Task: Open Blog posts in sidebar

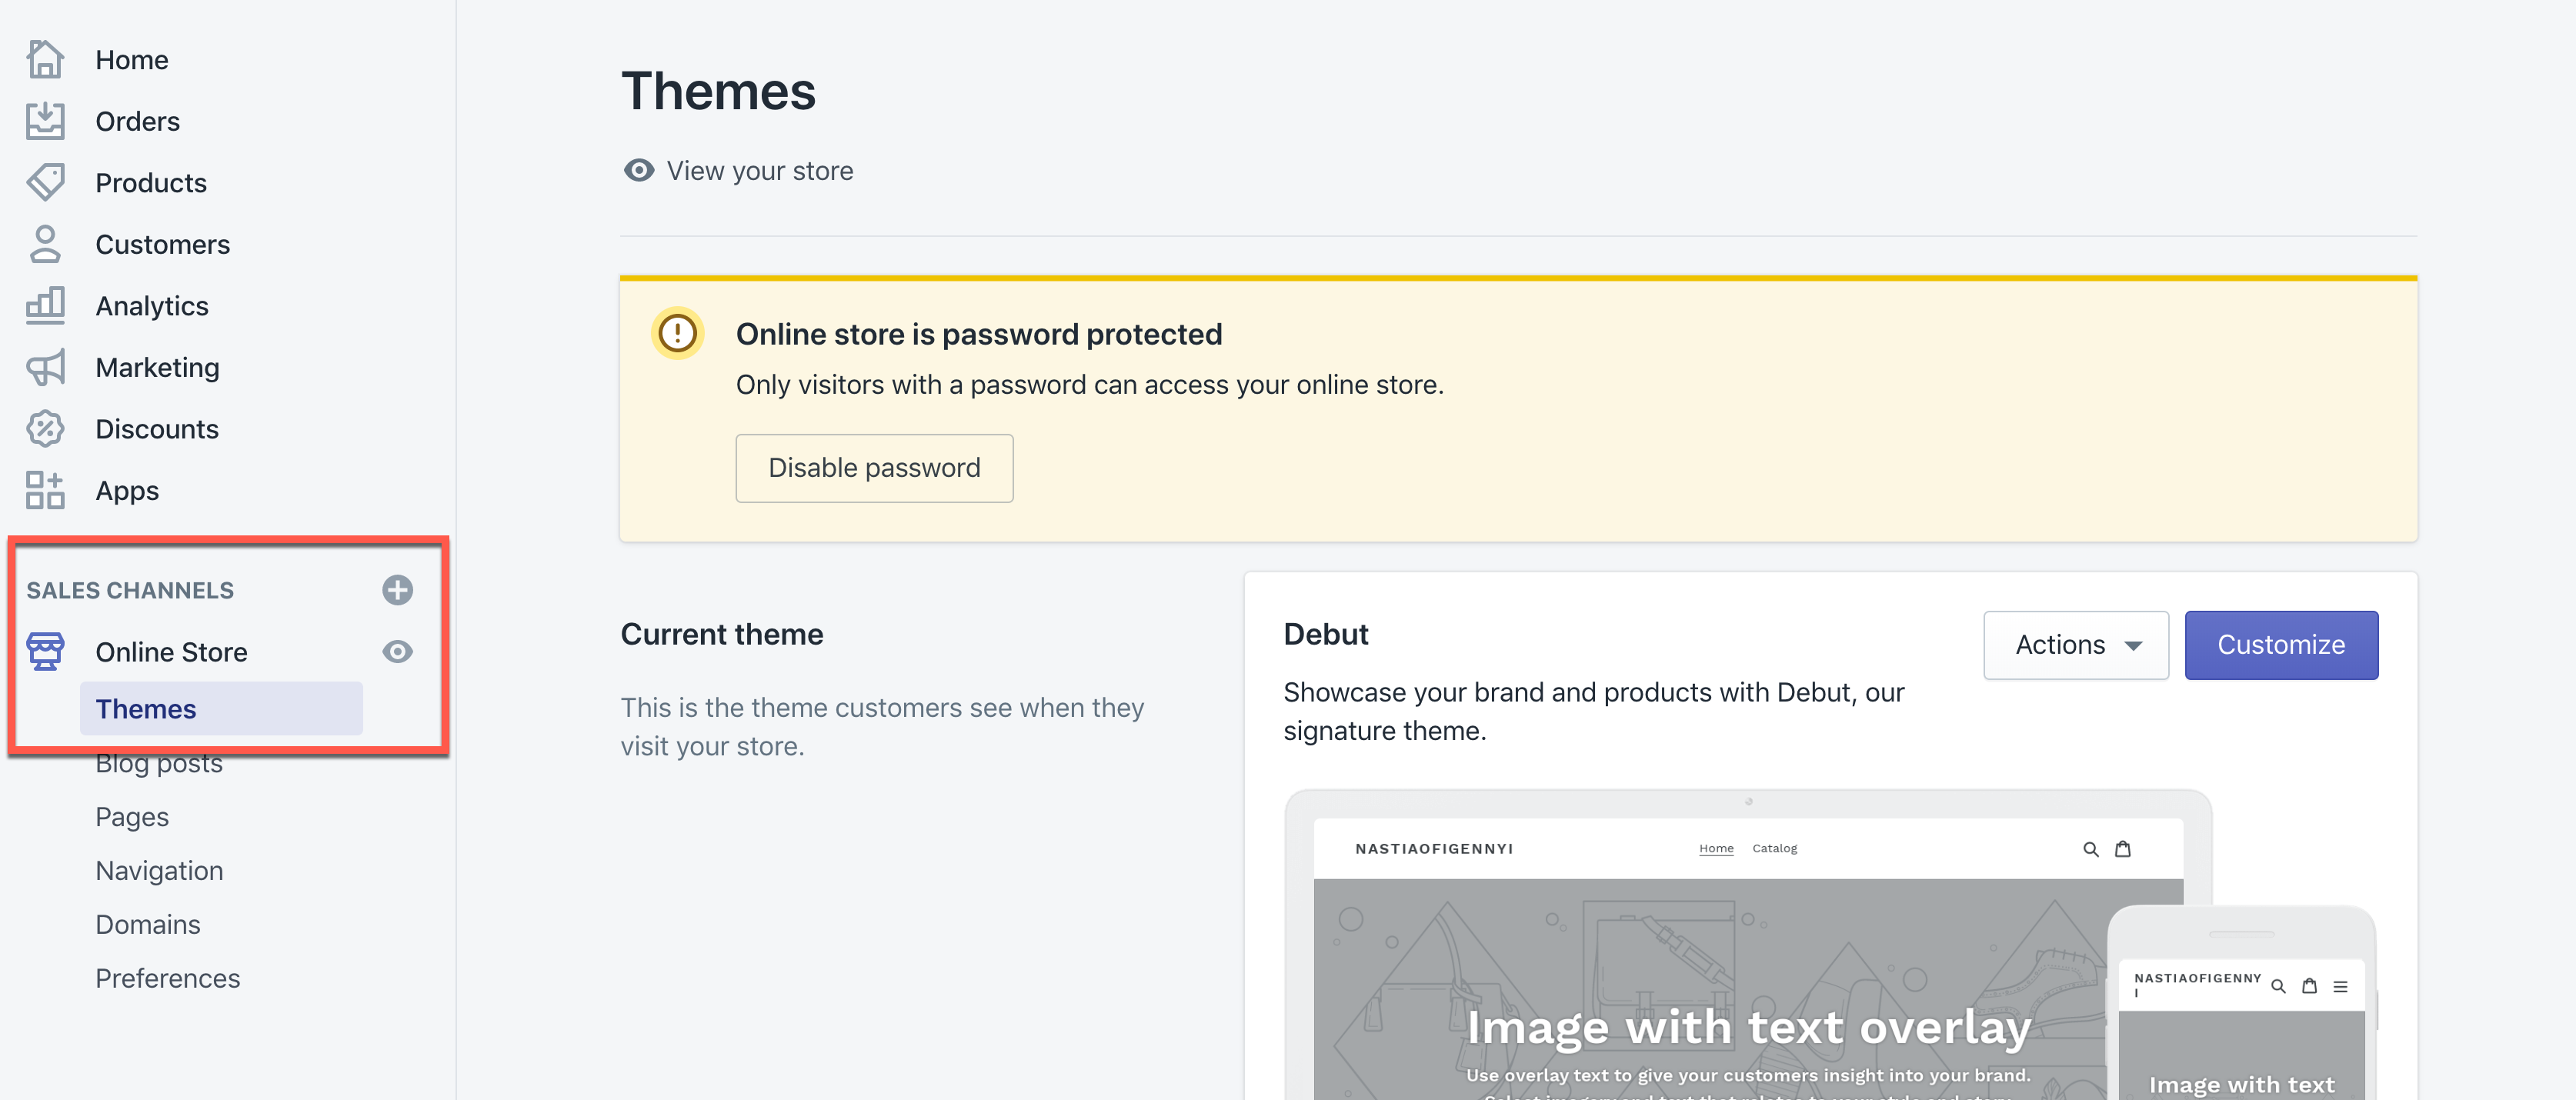Action: (159, 763)
